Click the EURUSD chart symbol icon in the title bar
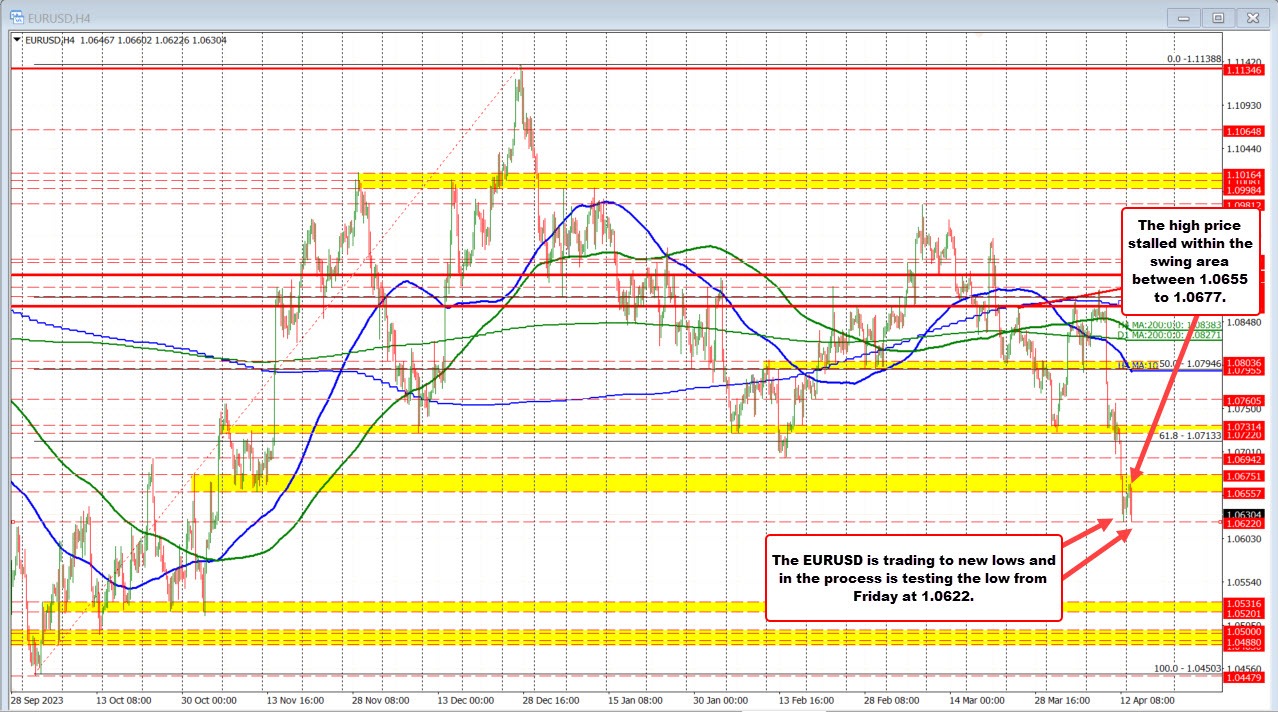This screenshot has height=712, width=1278. [16, 16]
